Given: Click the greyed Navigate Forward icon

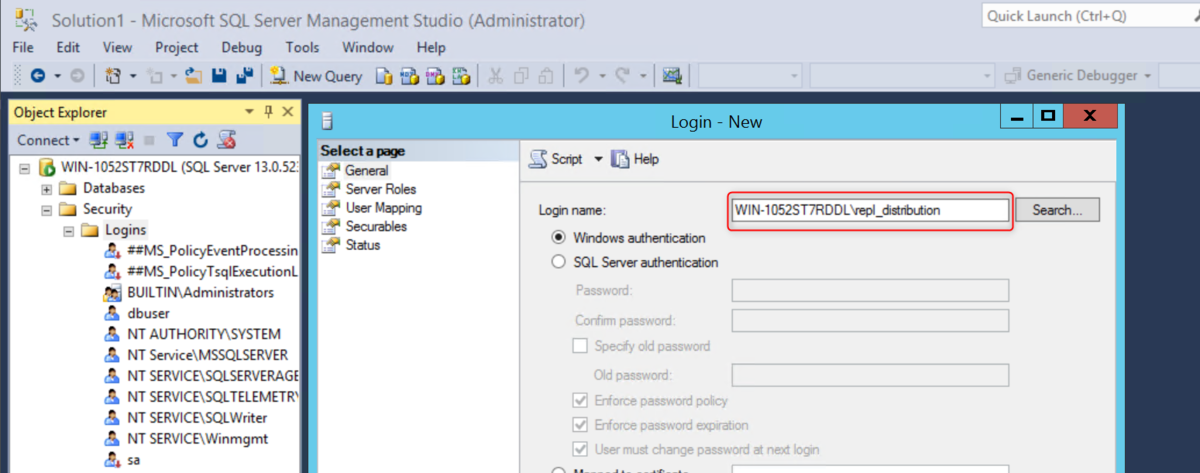Looking at the screenshot, I should [77, 75].
